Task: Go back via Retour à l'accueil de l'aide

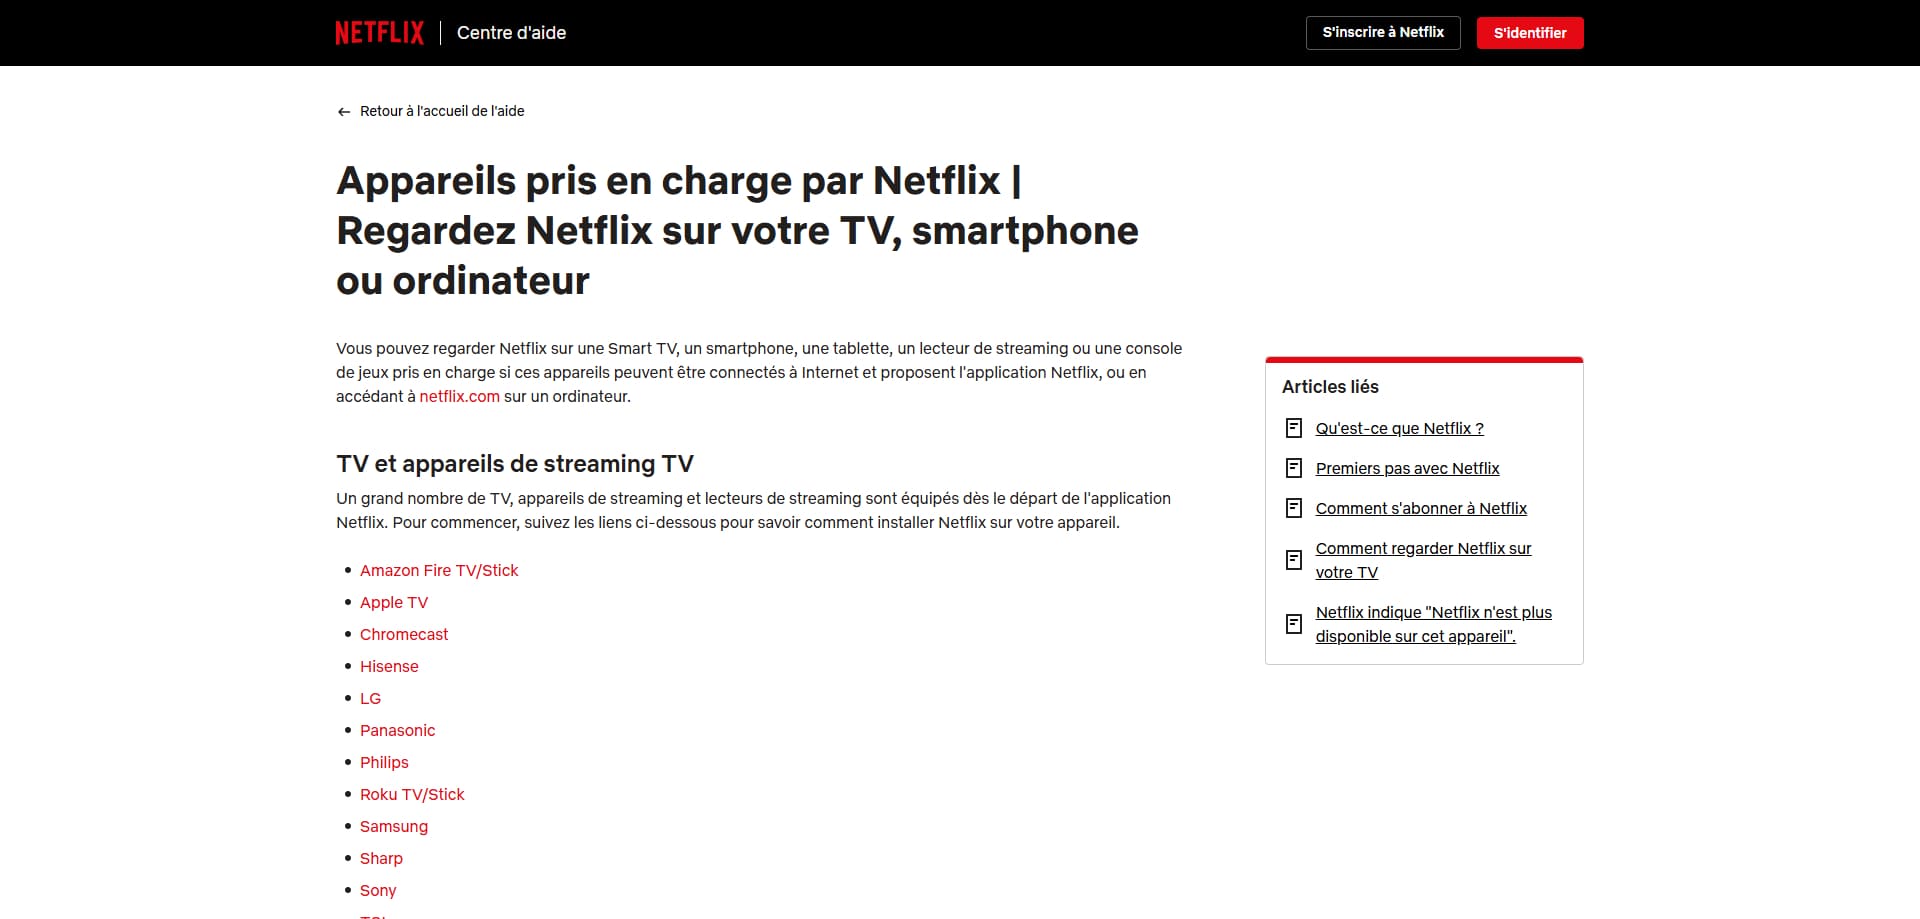Action: point(442,111)
